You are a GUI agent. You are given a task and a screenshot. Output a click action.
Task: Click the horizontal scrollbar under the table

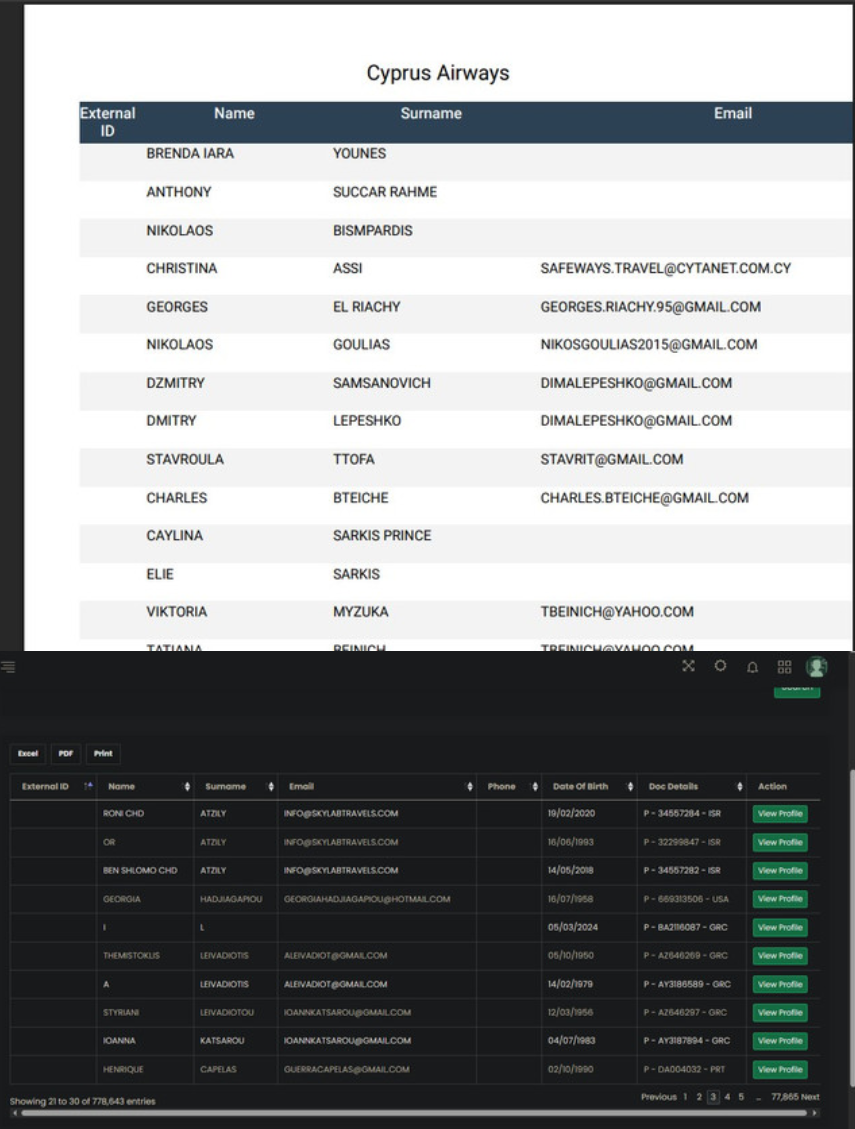coord(414,1112)
